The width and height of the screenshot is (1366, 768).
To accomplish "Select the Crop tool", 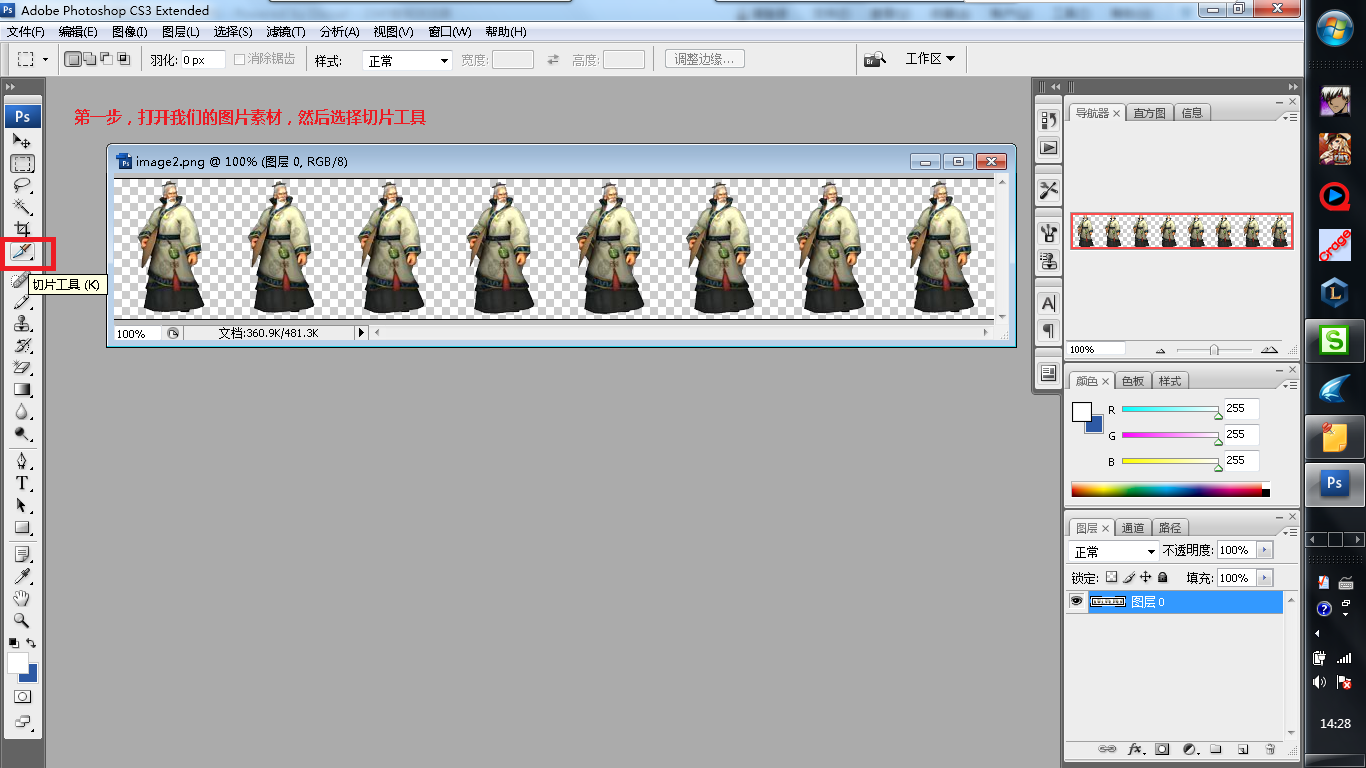I will pyautogui.click(x=22, y=229).
